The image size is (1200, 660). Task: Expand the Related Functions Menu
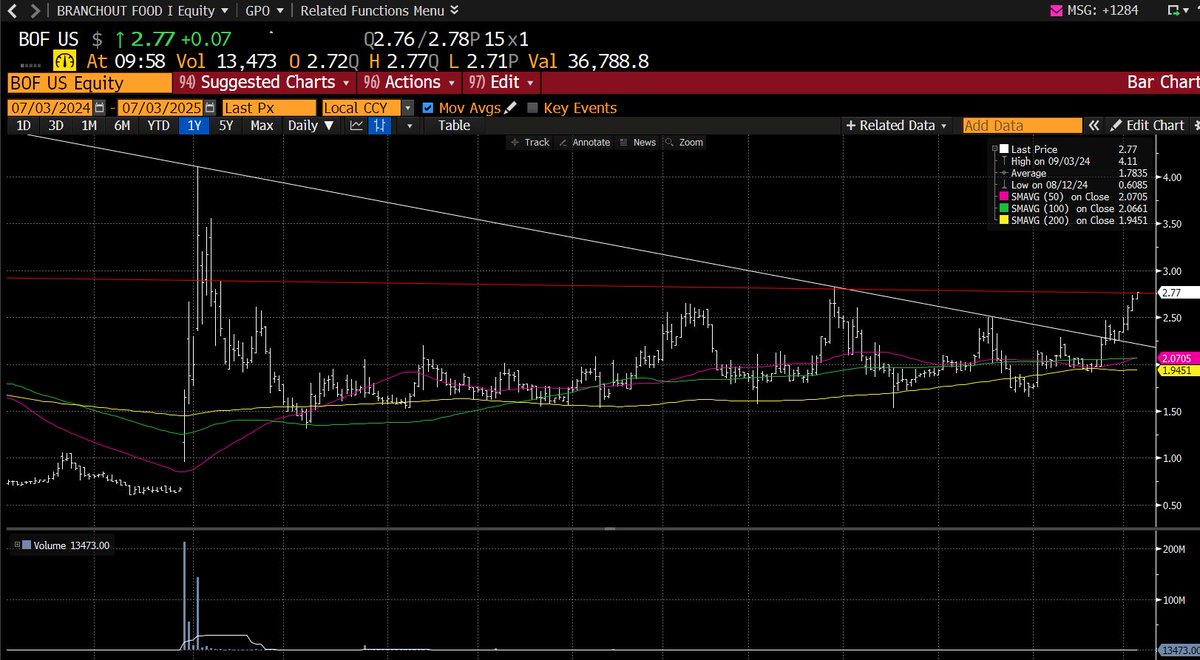click(x=379, y=11)
